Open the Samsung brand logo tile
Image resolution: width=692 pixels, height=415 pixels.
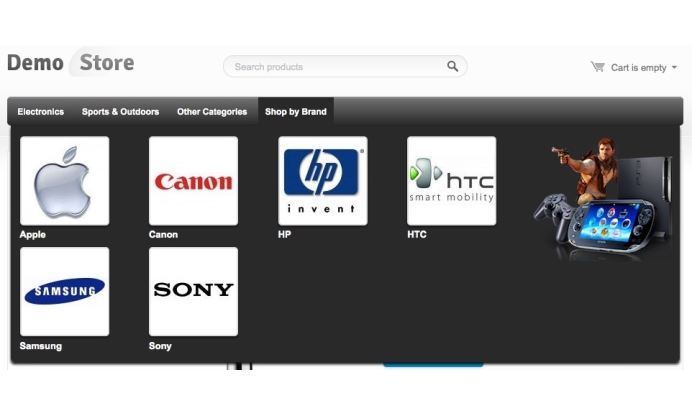pyautogui.click(x=64, y=291)
